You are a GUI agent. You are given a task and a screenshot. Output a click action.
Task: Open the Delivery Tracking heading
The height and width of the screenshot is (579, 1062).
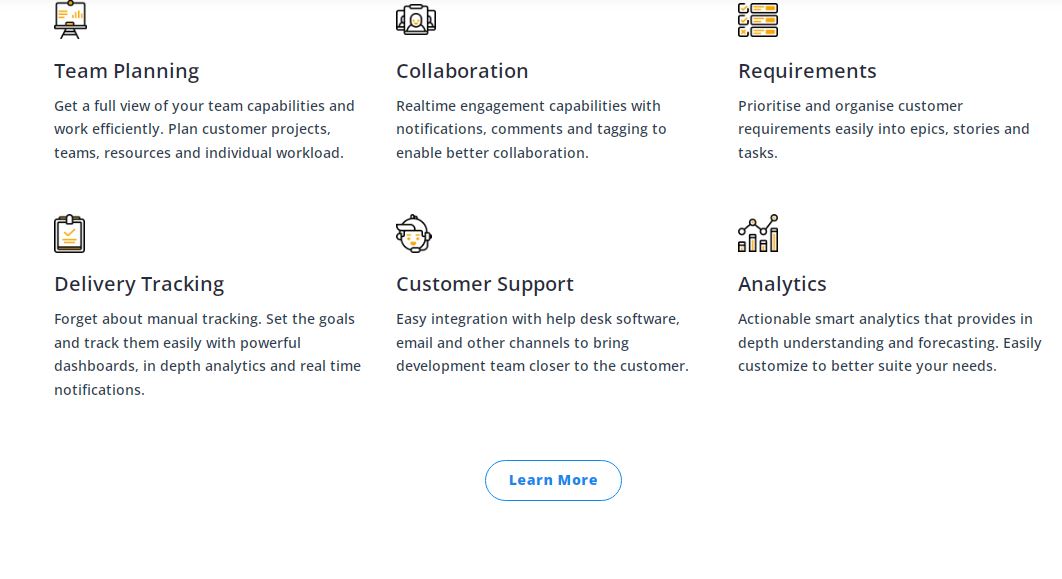point(139,284)
